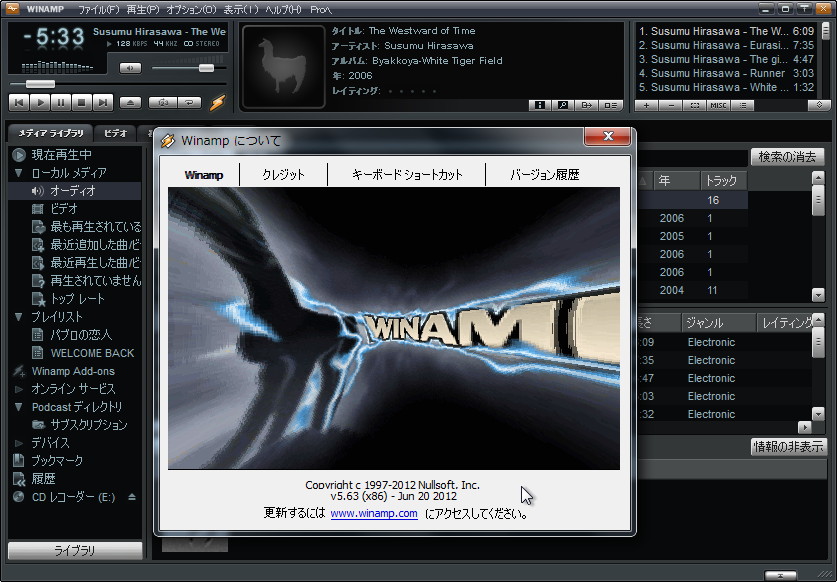Image resolution: width=837 pixels, height=582 pixels.
Task: Click the MISC button in the playlist editor
Action: click(718, 105)
